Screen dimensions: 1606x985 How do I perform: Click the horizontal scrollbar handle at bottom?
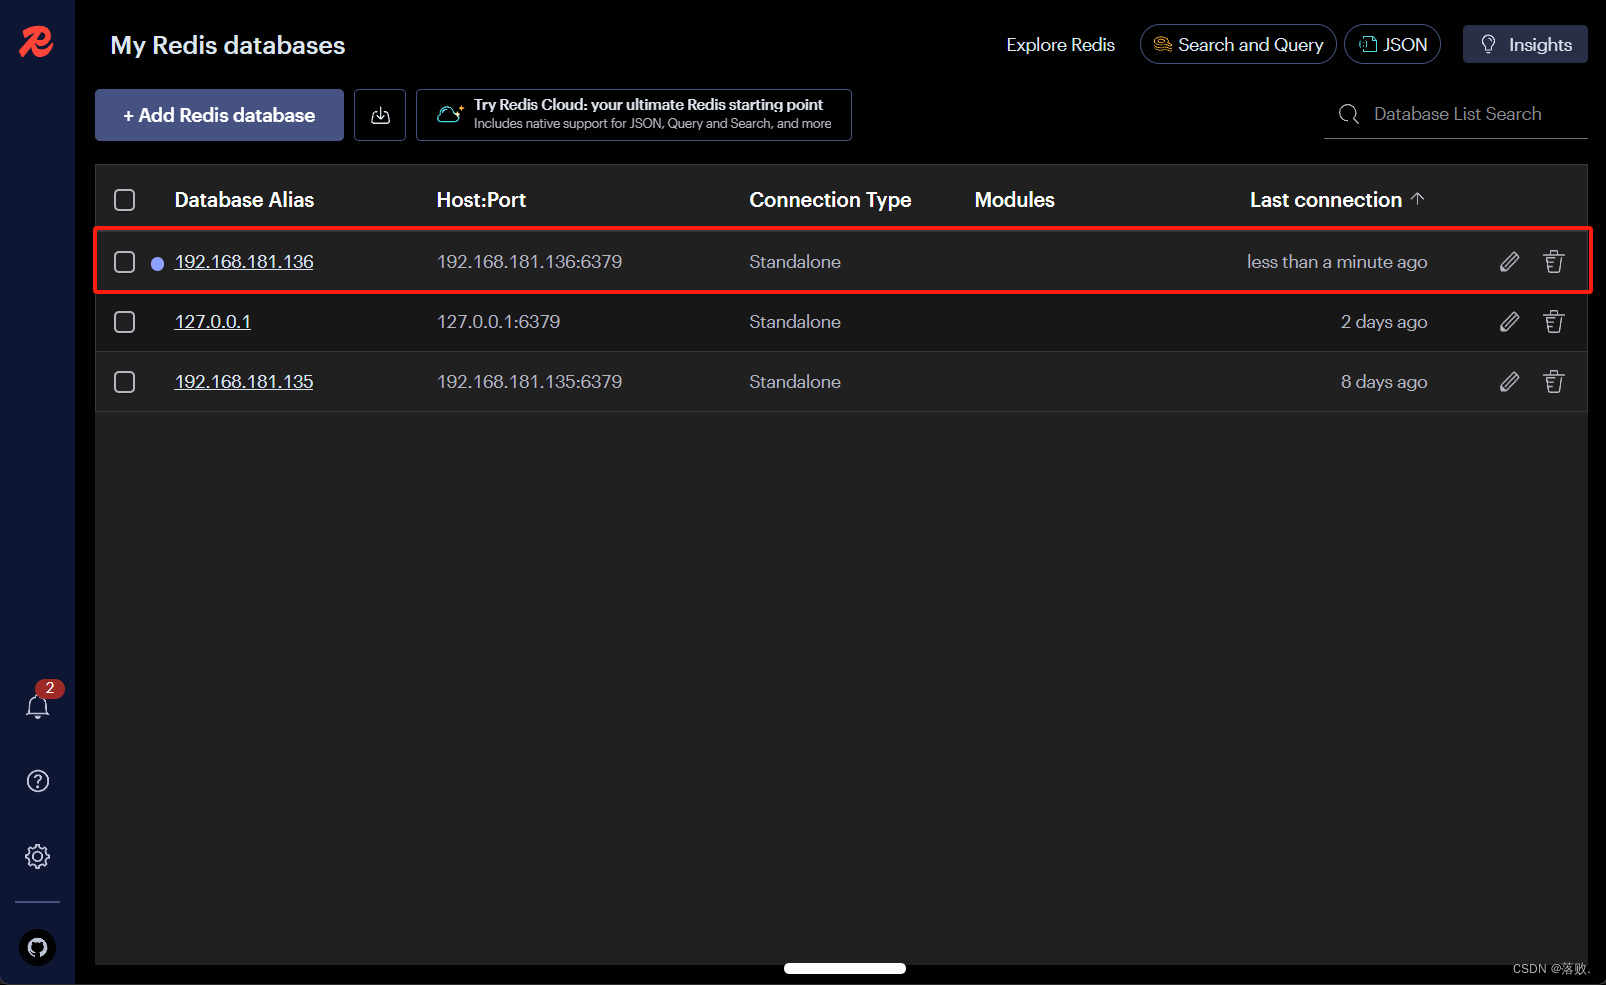pos(845,968)
